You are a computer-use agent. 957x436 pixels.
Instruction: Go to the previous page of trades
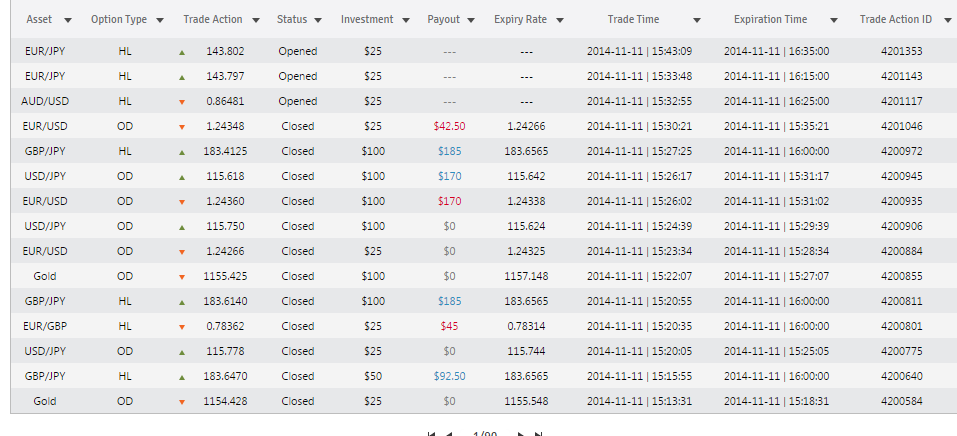point(448,434)
